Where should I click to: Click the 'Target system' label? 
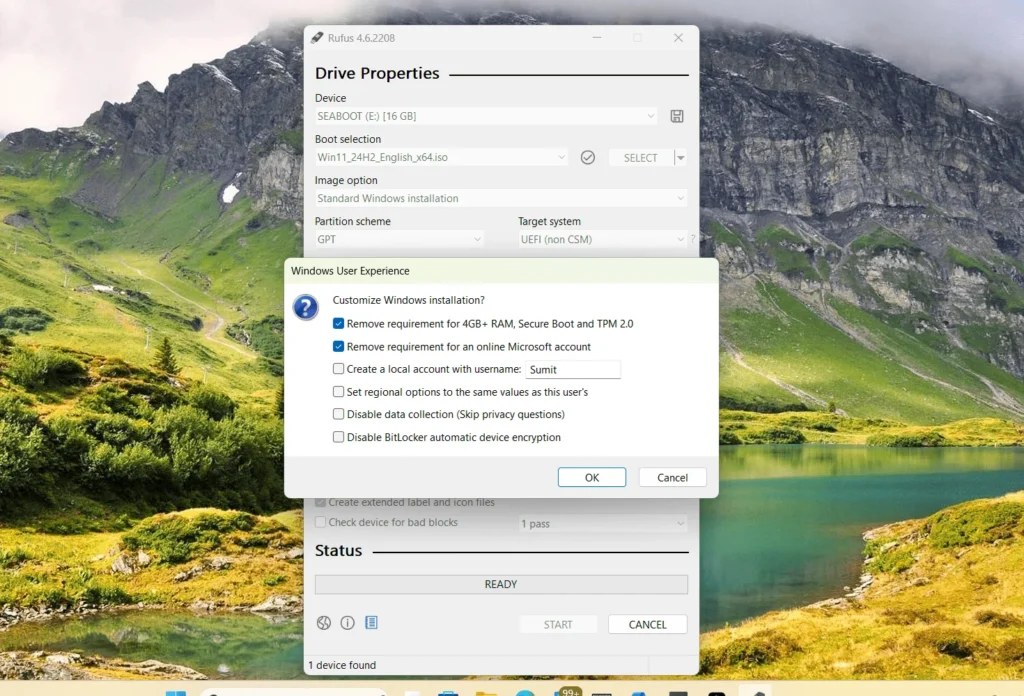[549, 221]
